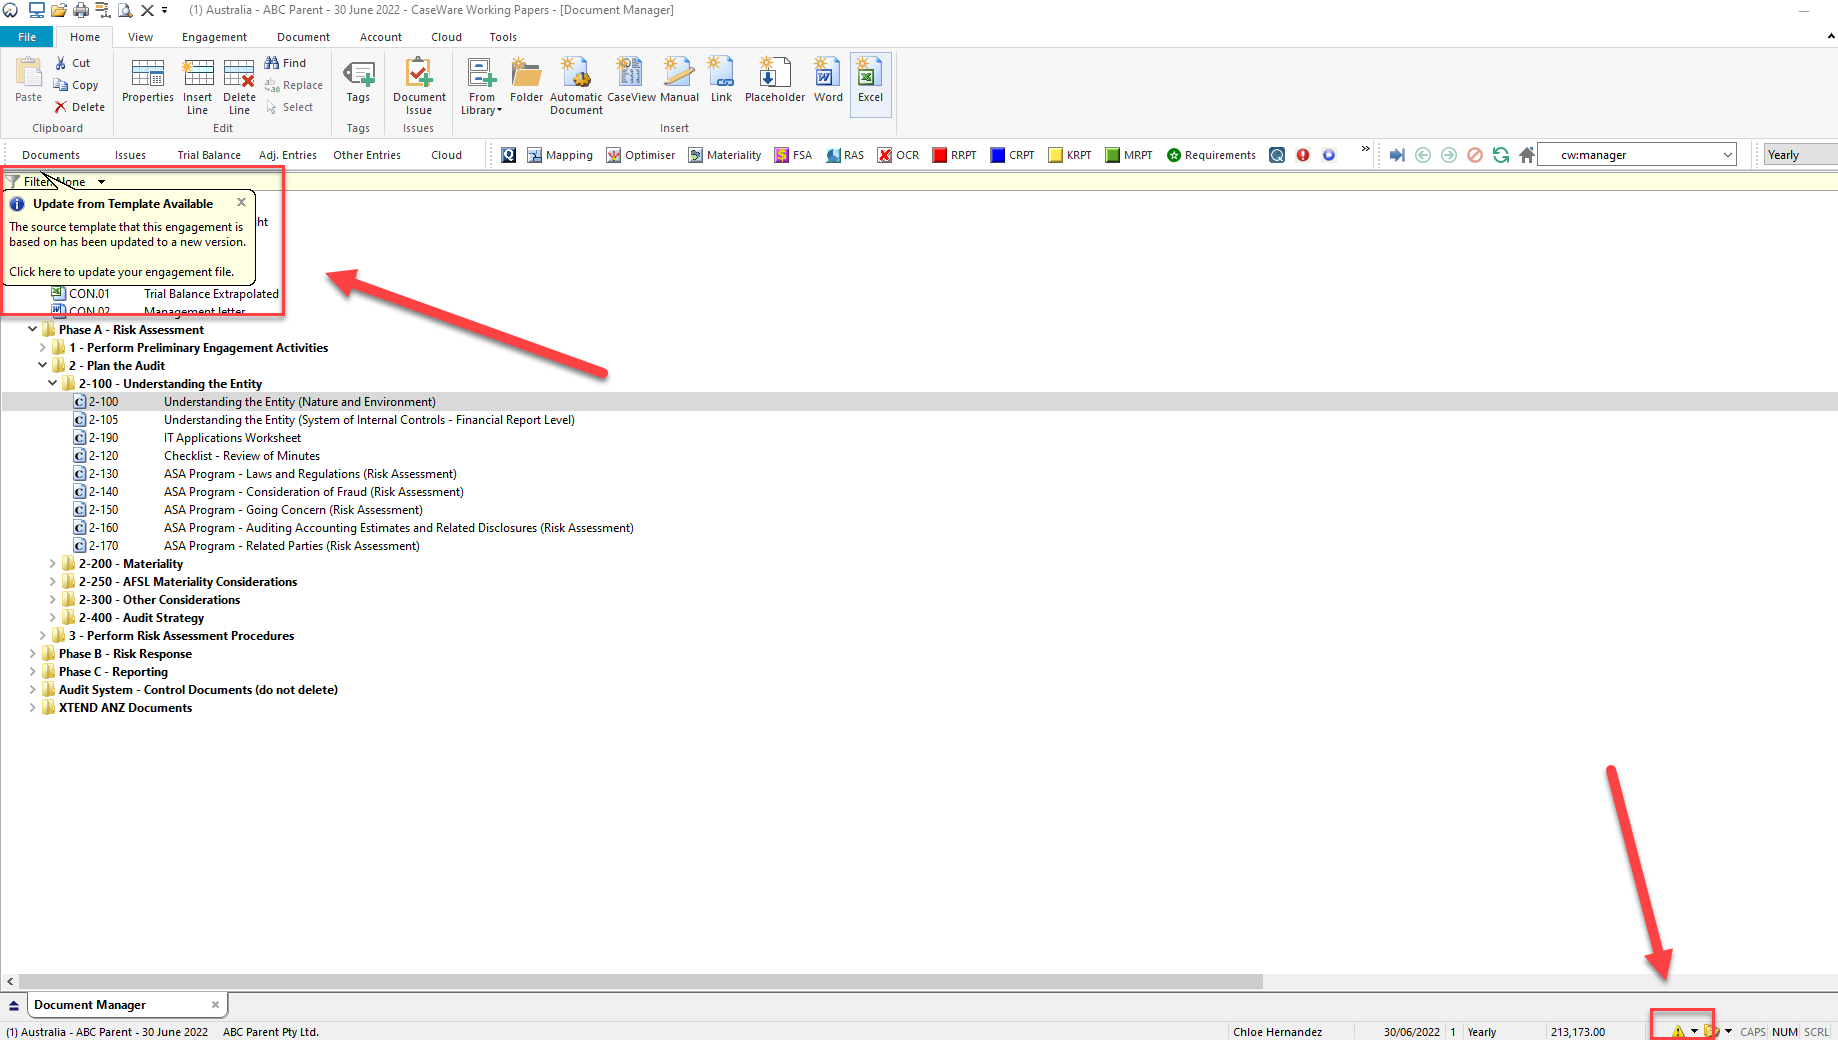Open the From Library dropdown

click(481, 86)
